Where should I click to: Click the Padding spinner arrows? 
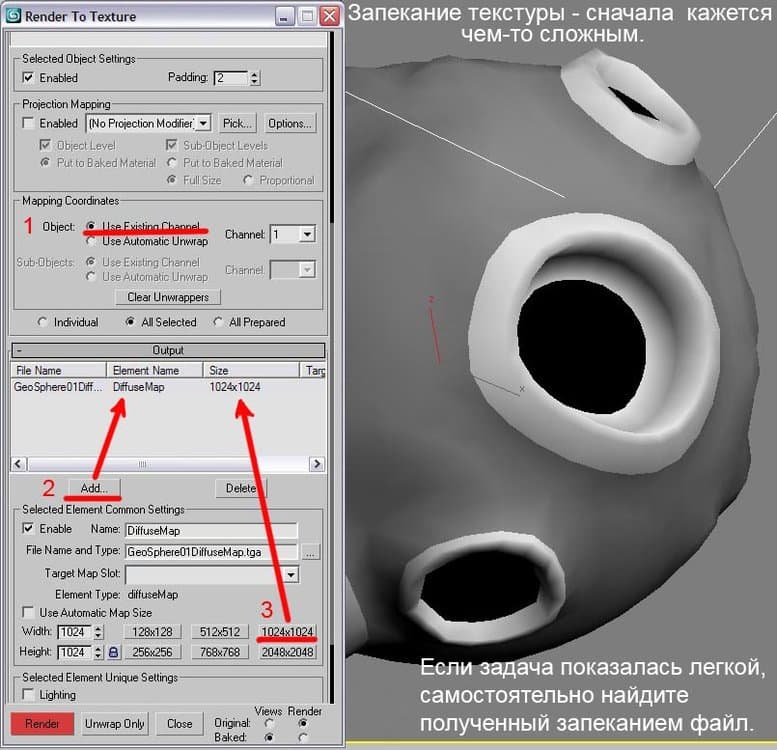tap(255, 78)
